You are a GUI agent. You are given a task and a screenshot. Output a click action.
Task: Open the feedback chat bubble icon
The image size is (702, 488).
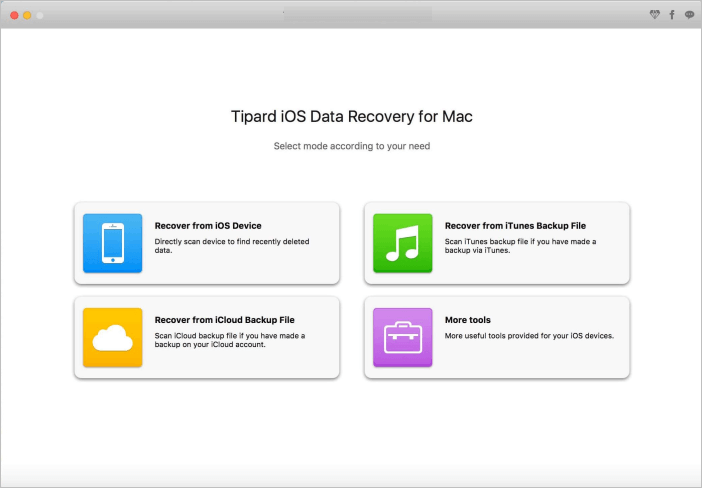[689, 15]
